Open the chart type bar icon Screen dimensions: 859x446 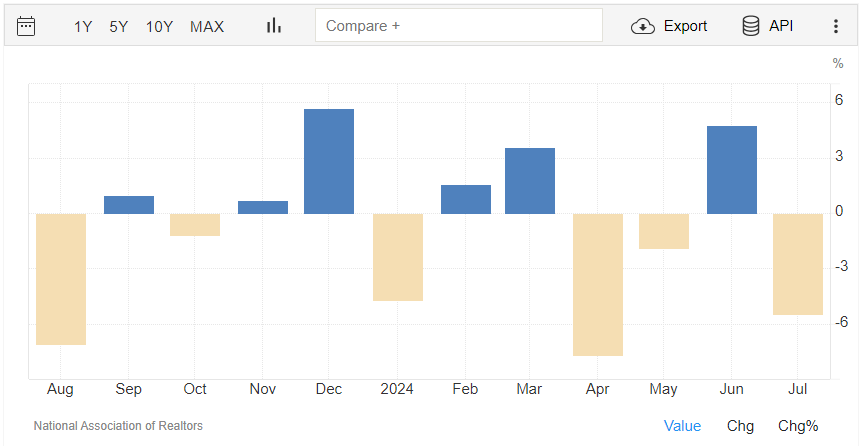(273, 26)
